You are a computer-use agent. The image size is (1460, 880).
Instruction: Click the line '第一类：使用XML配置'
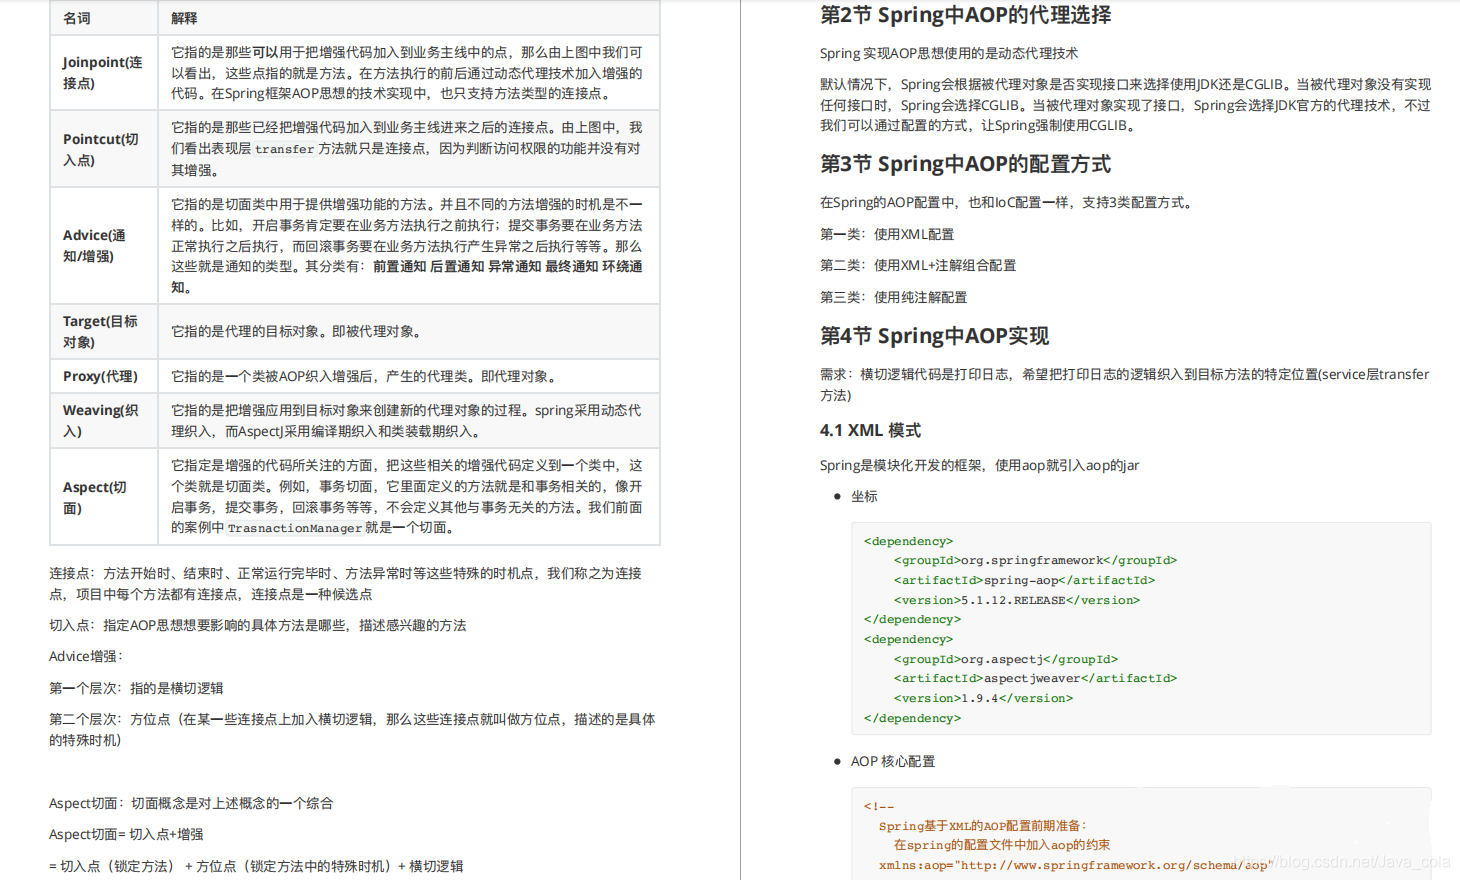coord(887,234)
